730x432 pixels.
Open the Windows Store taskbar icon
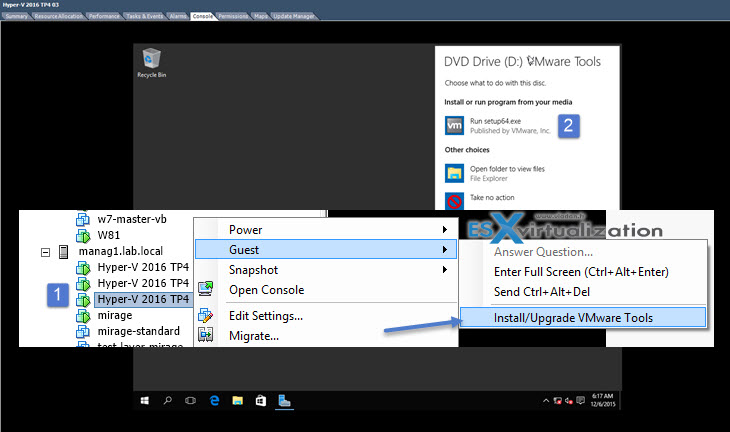tap(261, 400)
